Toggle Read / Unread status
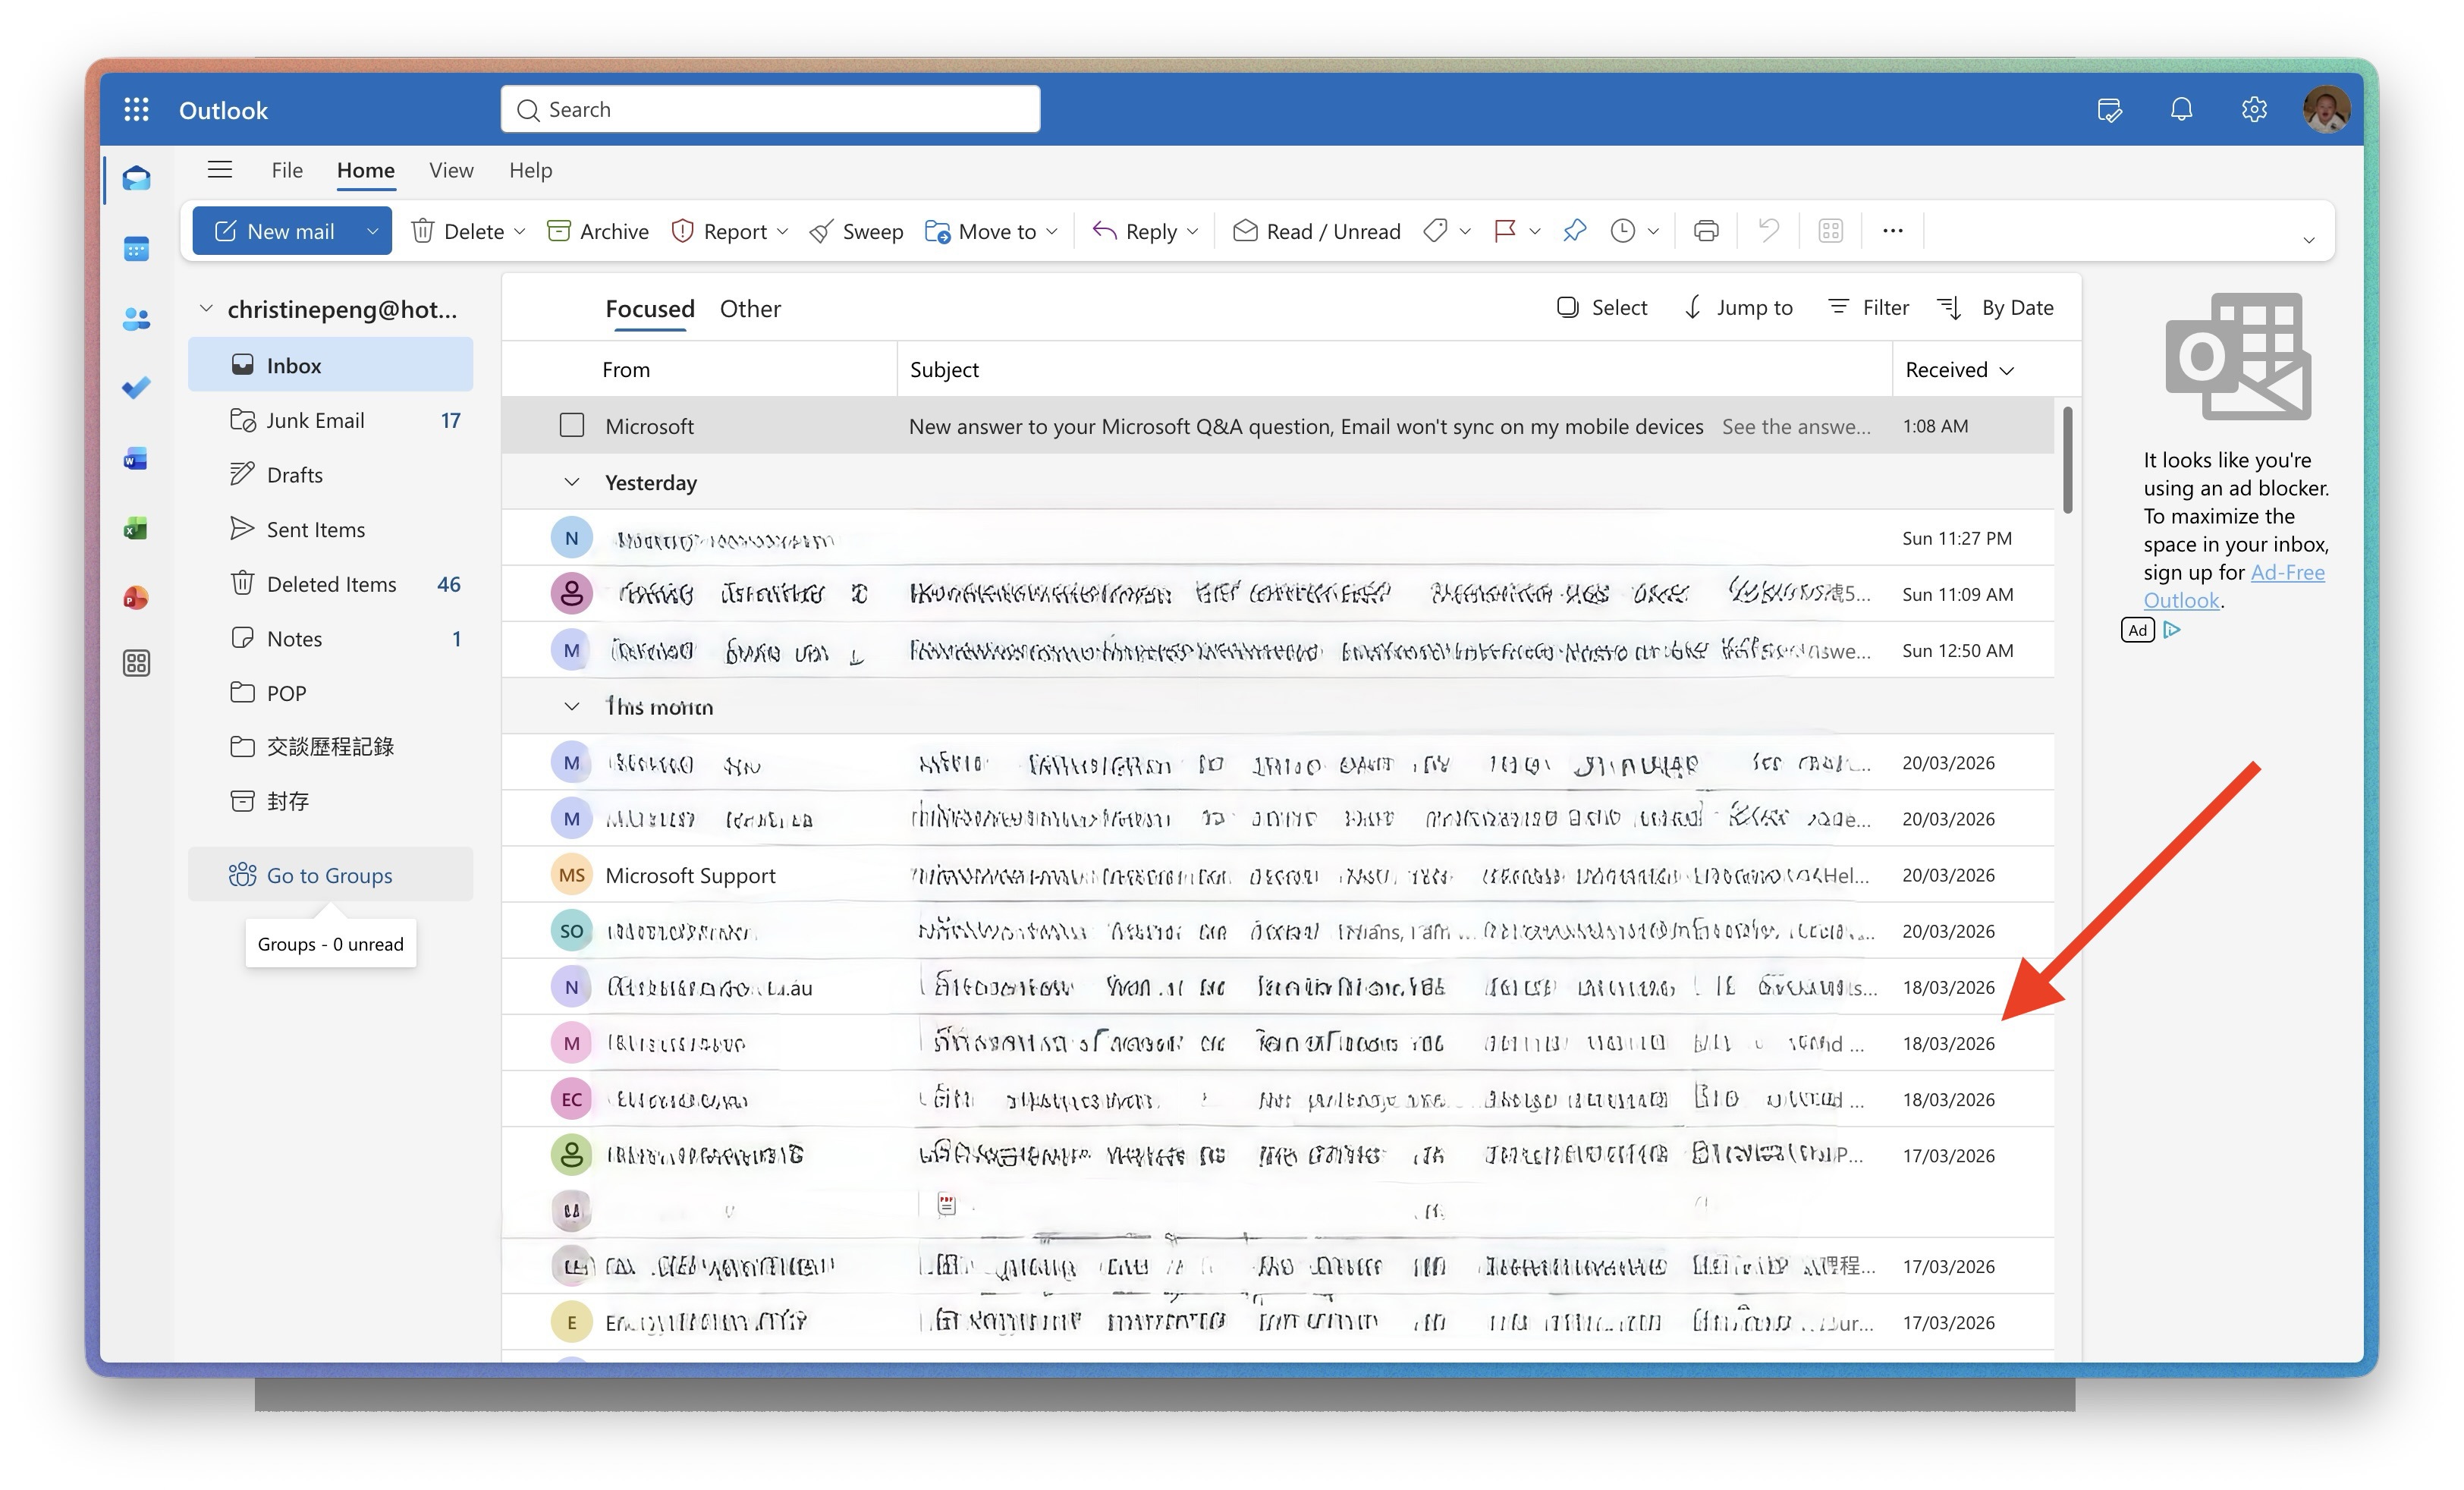This screenshot has width=2464, height=1490. [1316, 231]
